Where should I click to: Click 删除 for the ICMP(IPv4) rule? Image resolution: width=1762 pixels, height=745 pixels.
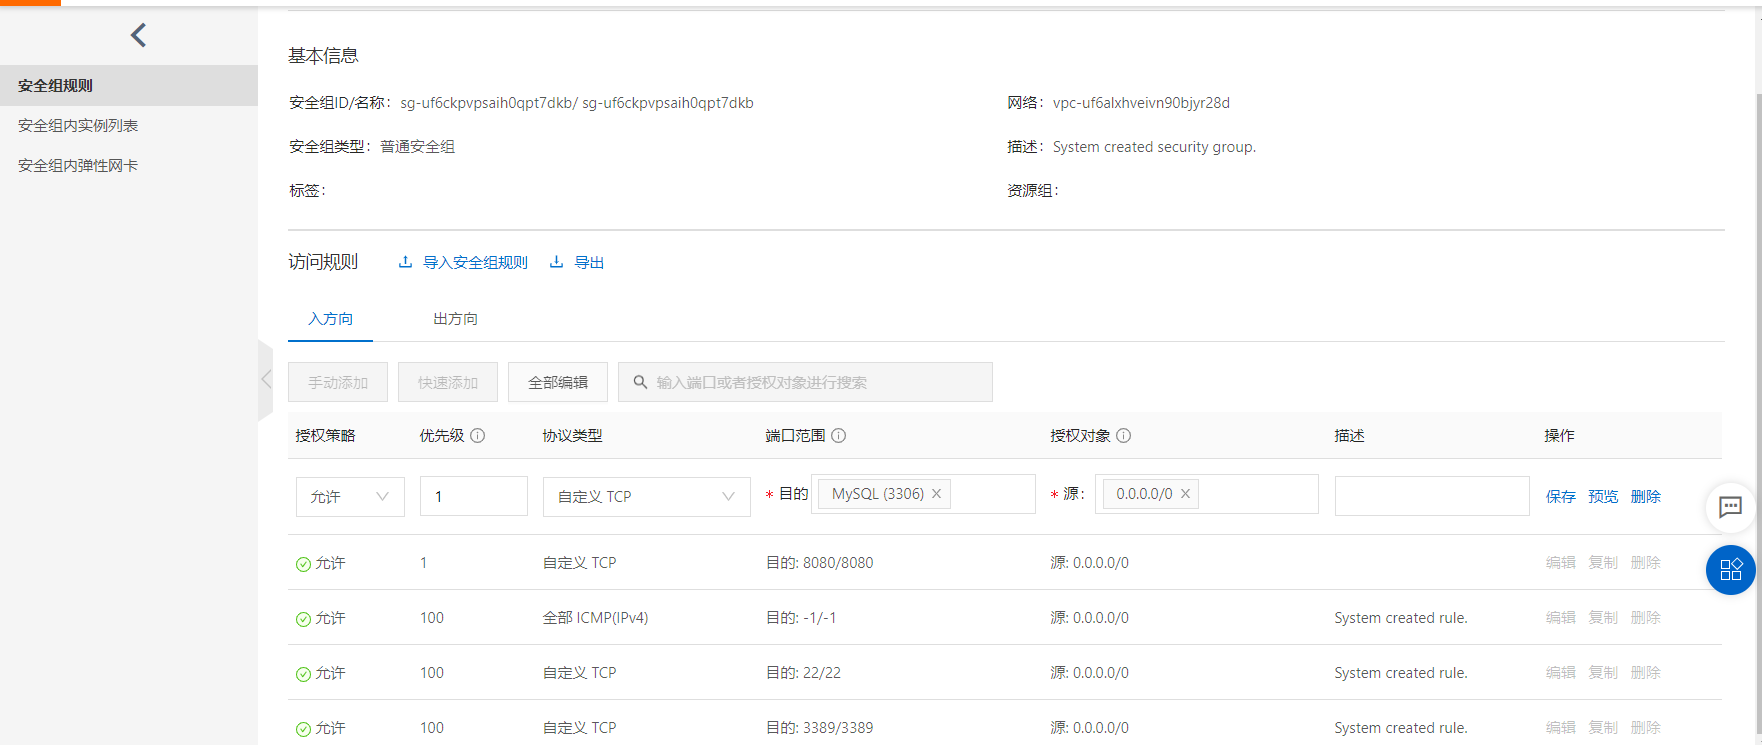pyautogui.click(x=1646, y=618)
